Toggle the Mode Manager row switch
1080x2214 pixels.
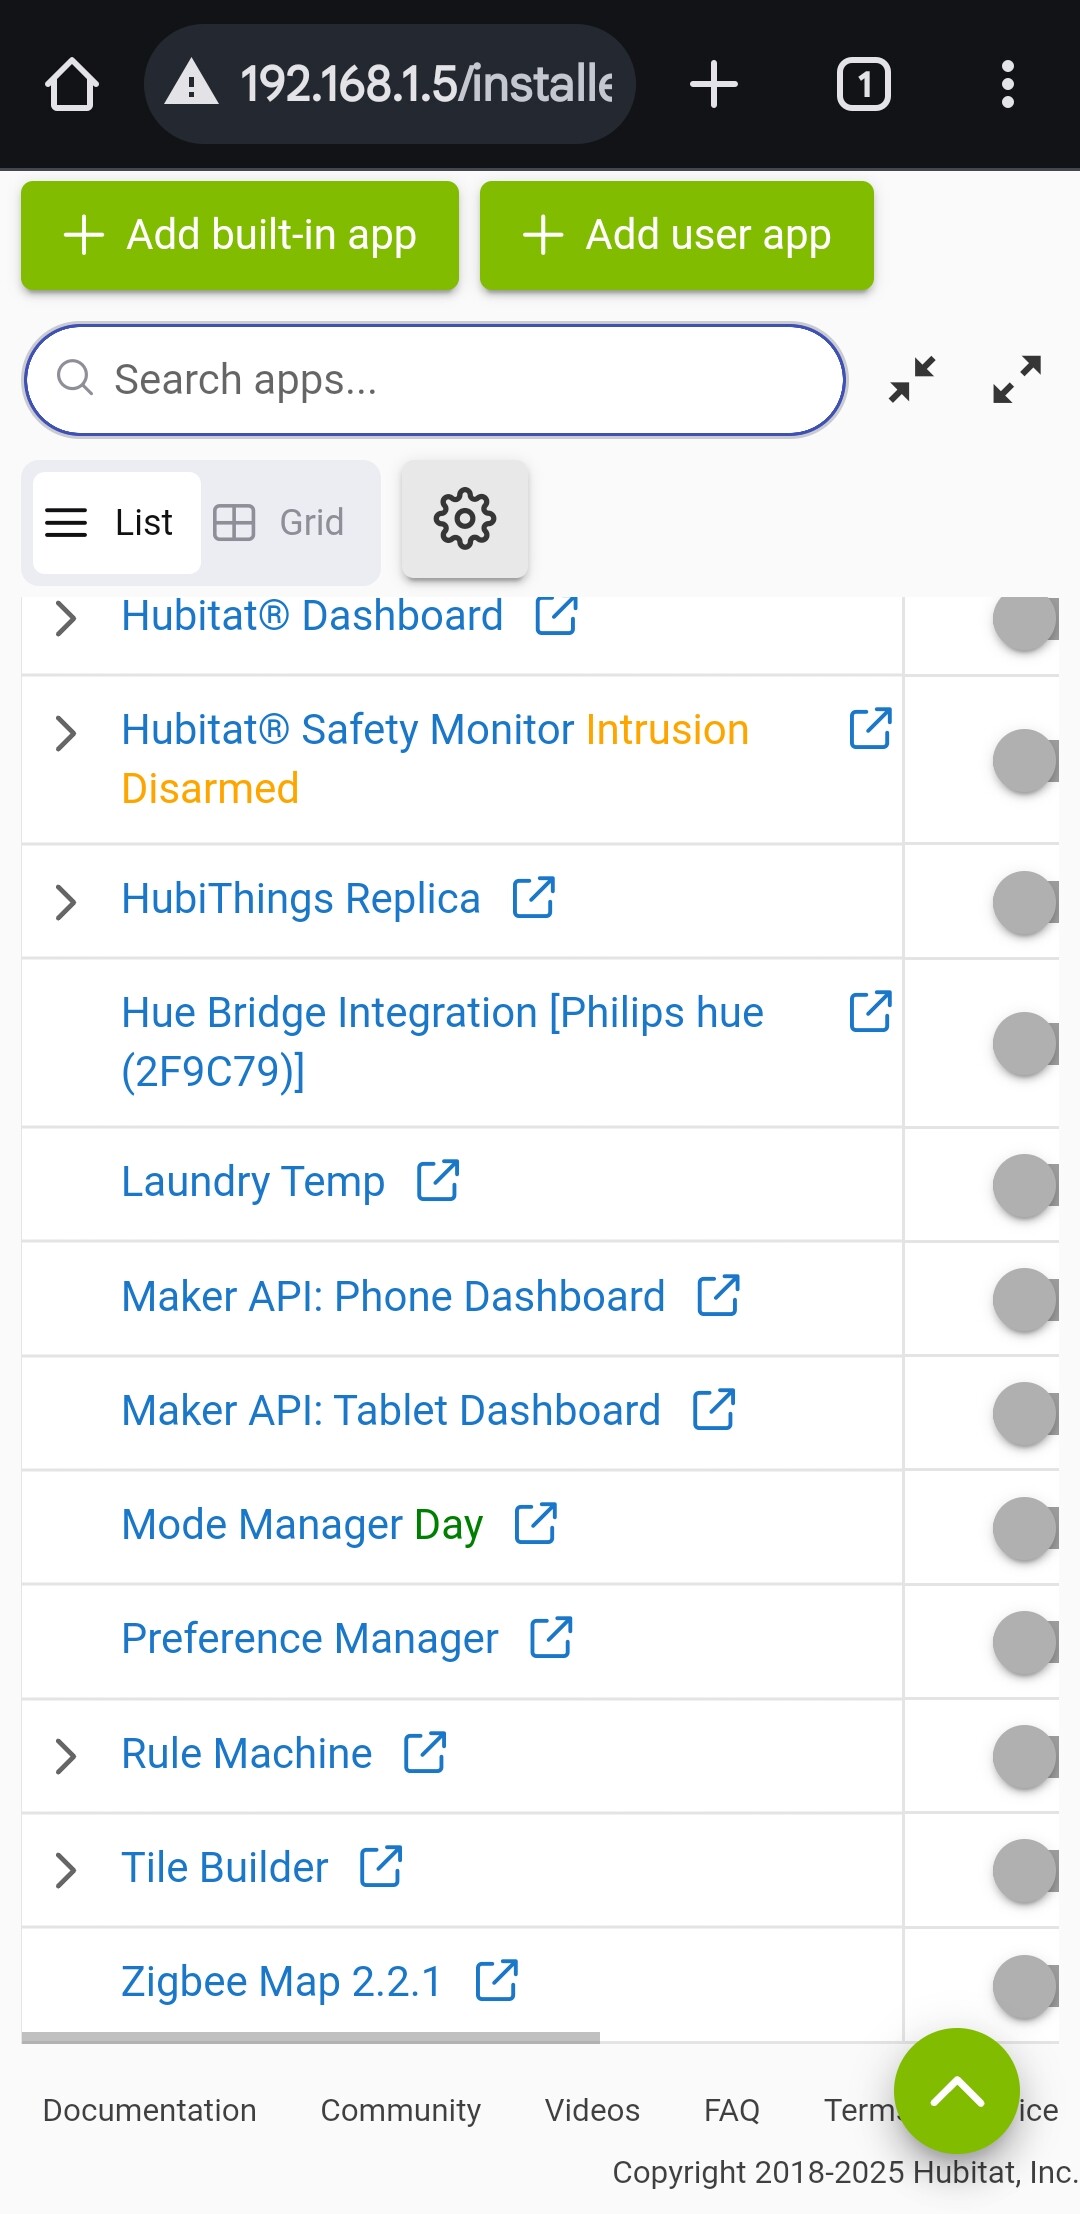point(1025,1528)
